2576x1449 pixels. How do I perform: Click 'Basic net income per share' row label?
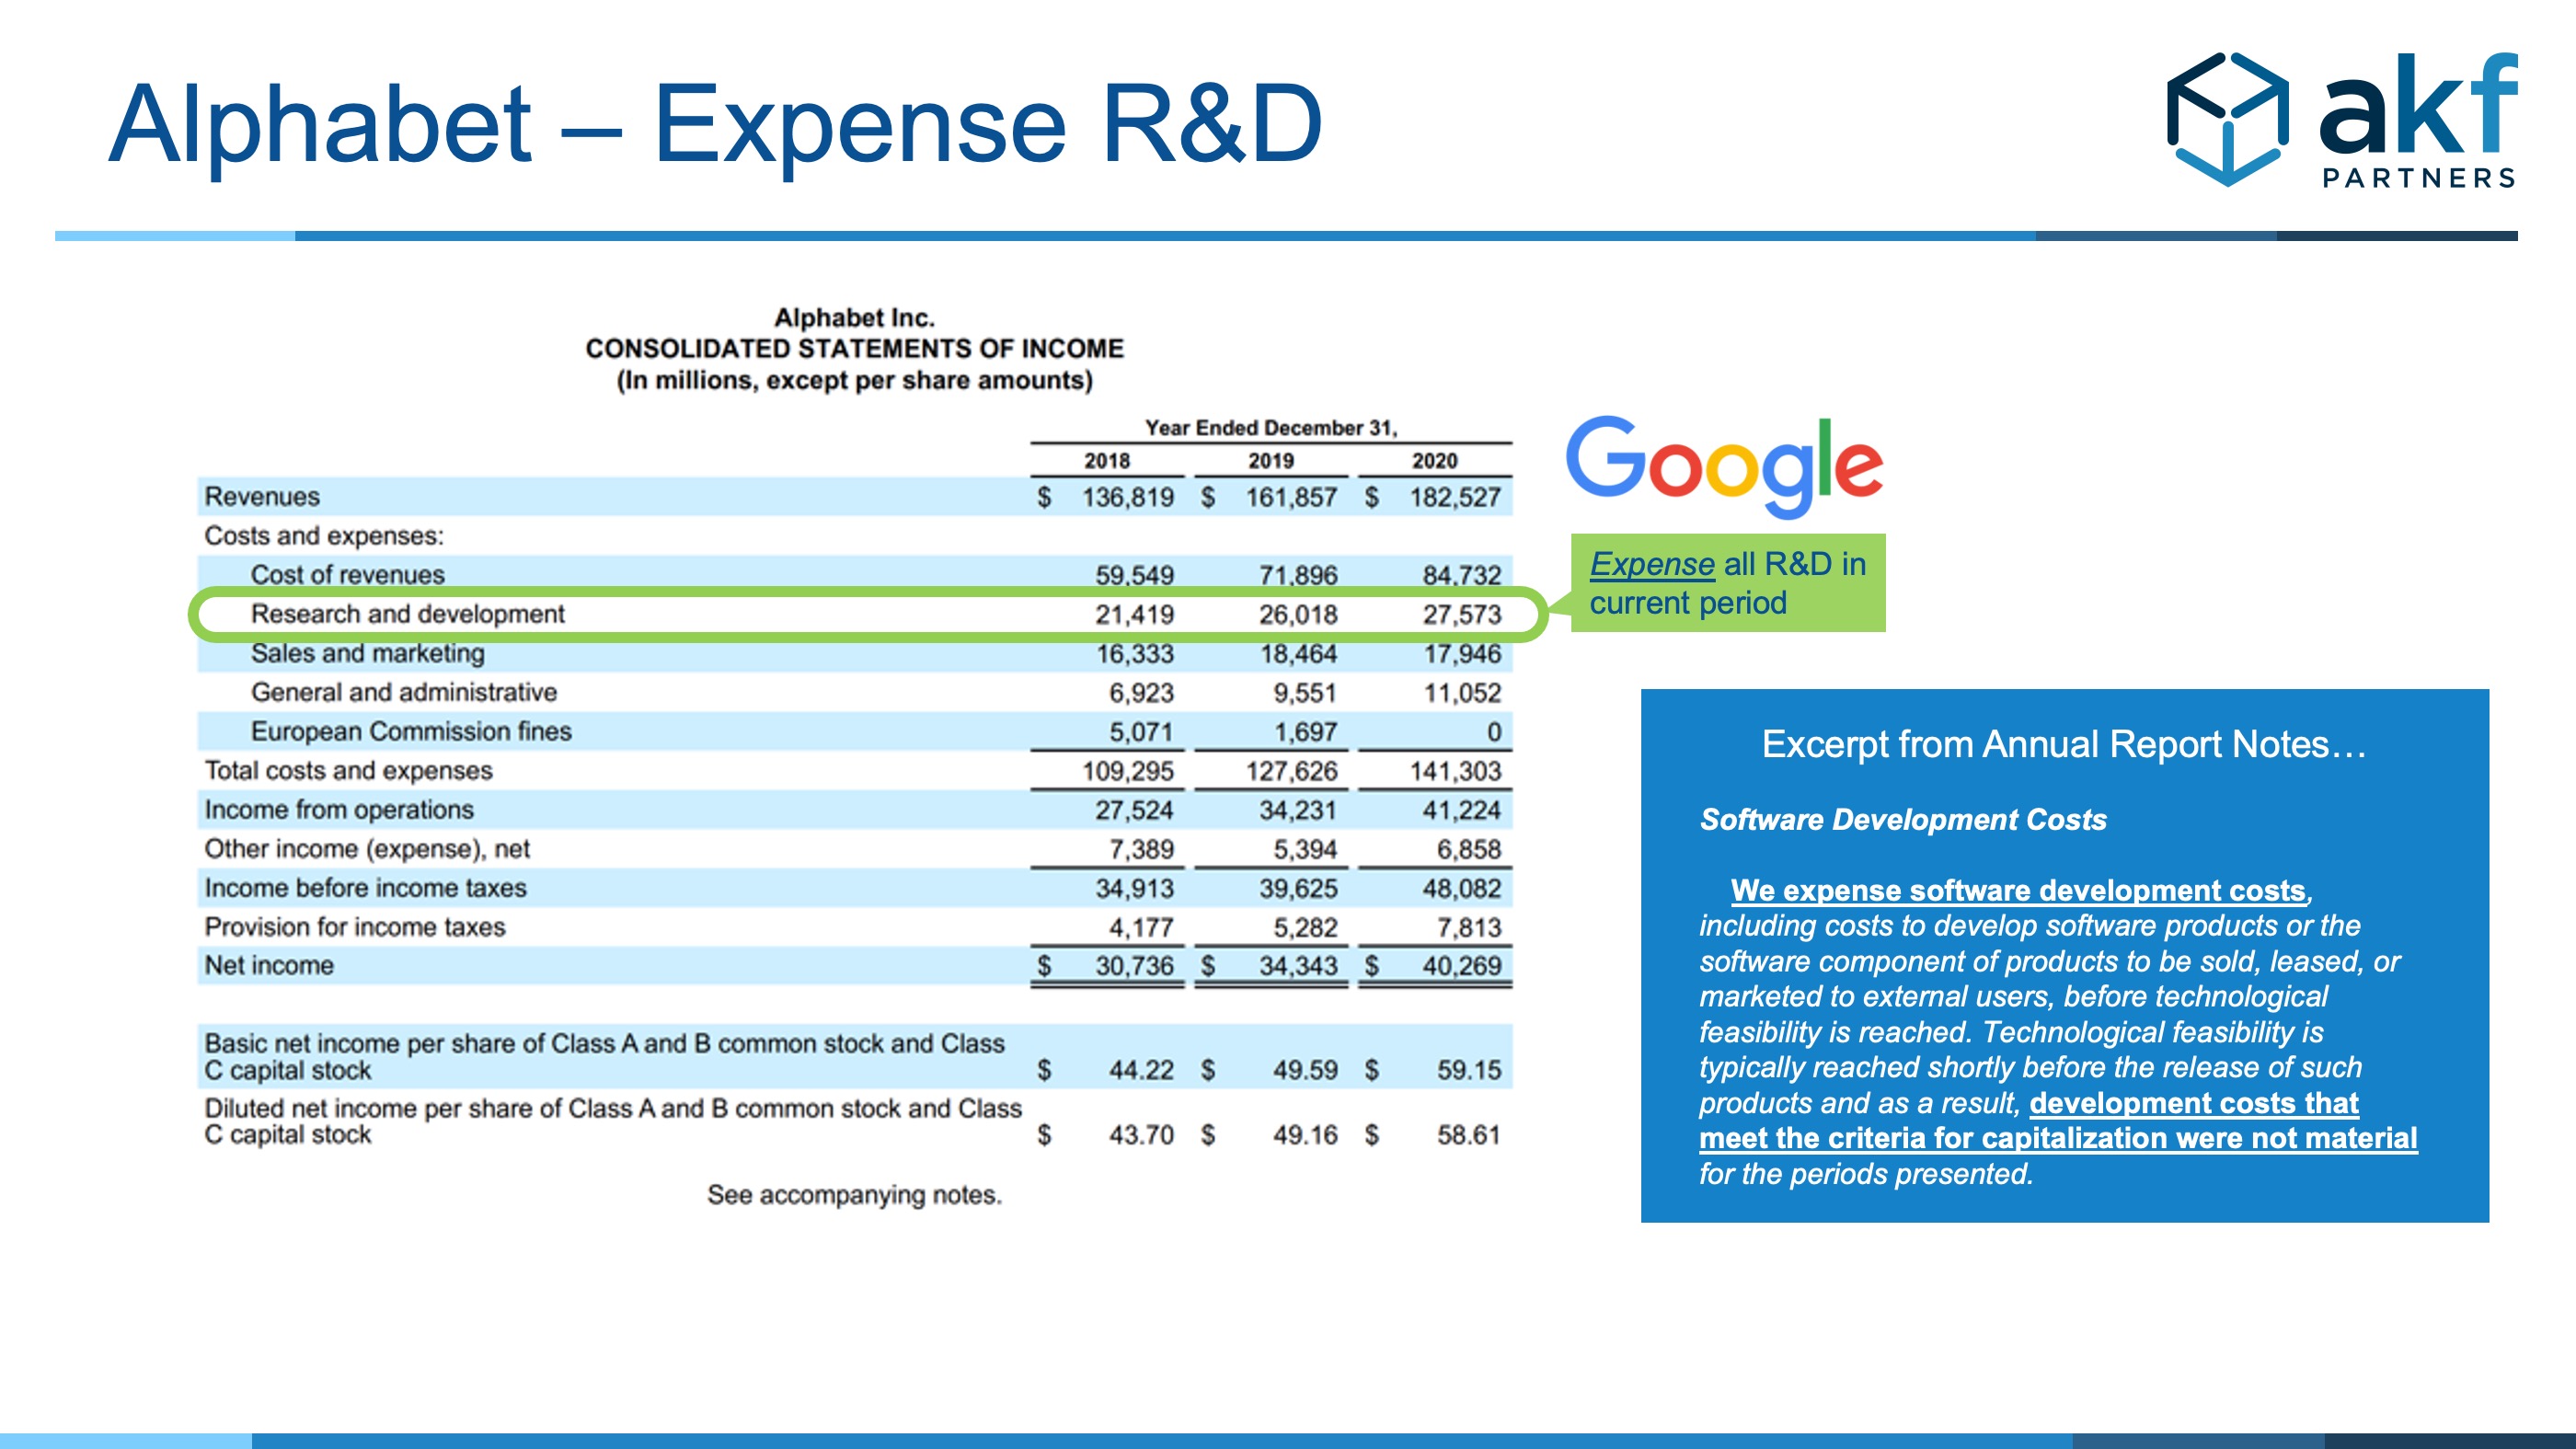(604, 1056)
